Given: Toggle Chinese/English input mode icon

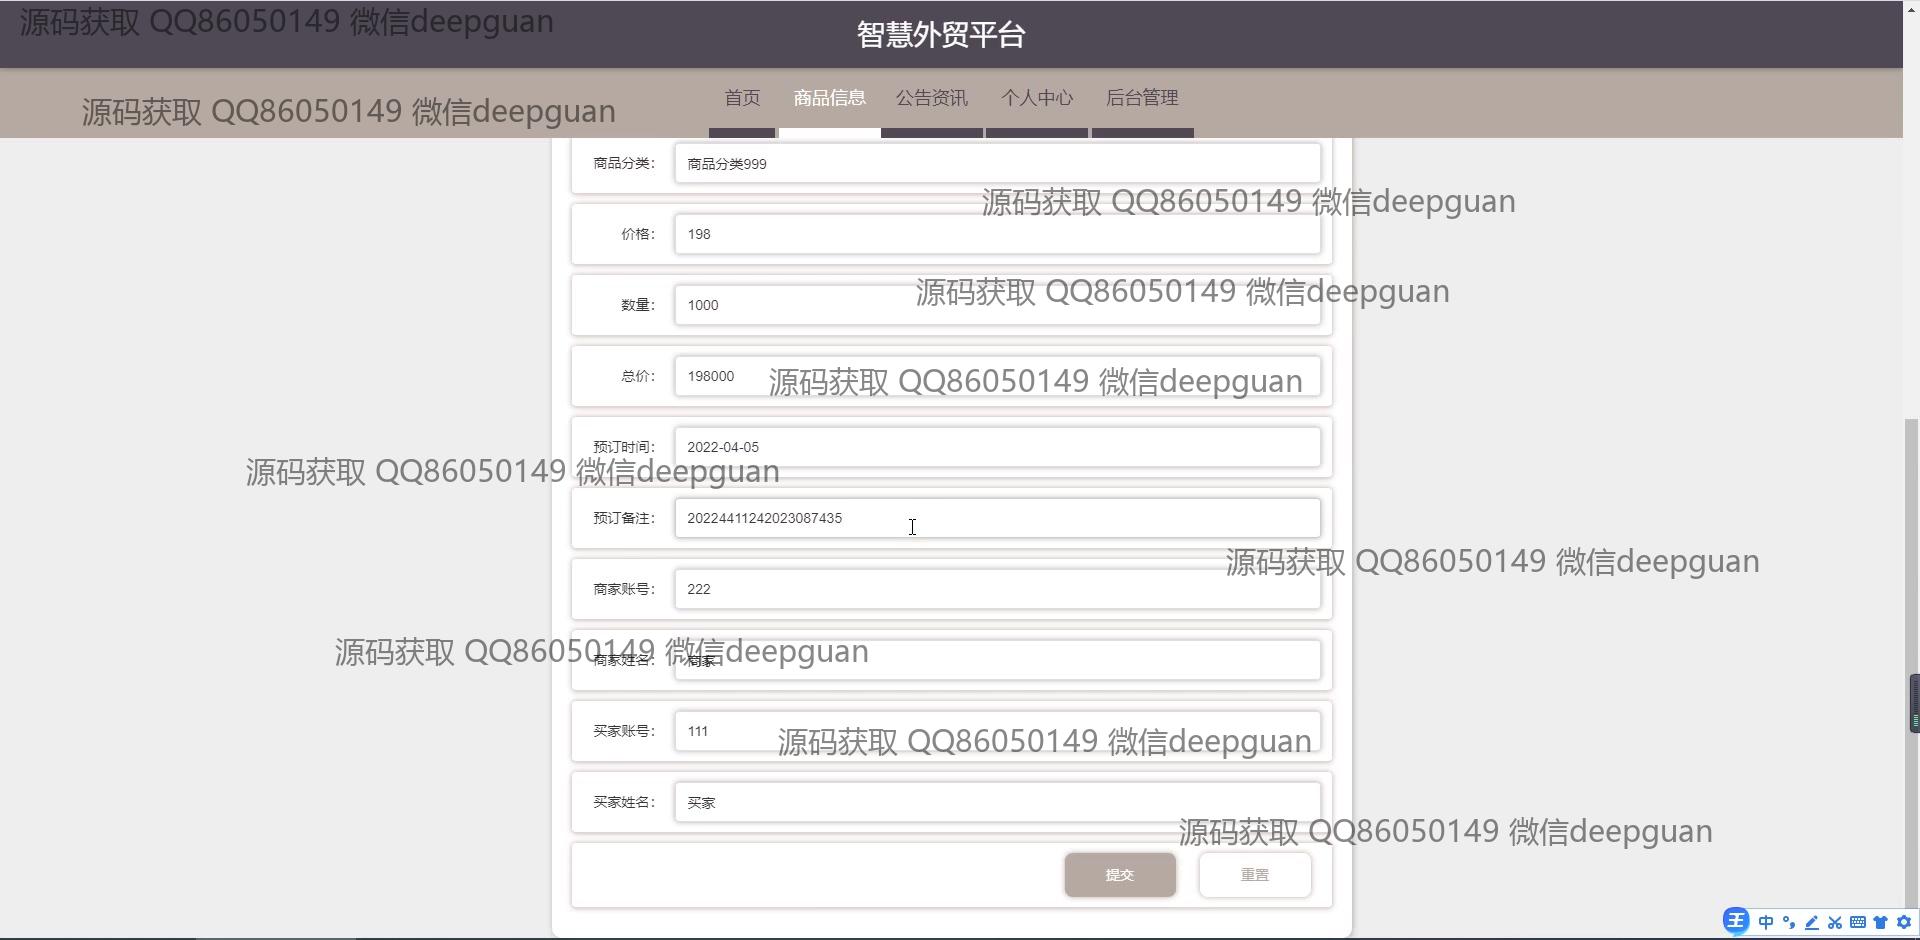Looking at the screenshot, I should click(x=1766, y=922).
